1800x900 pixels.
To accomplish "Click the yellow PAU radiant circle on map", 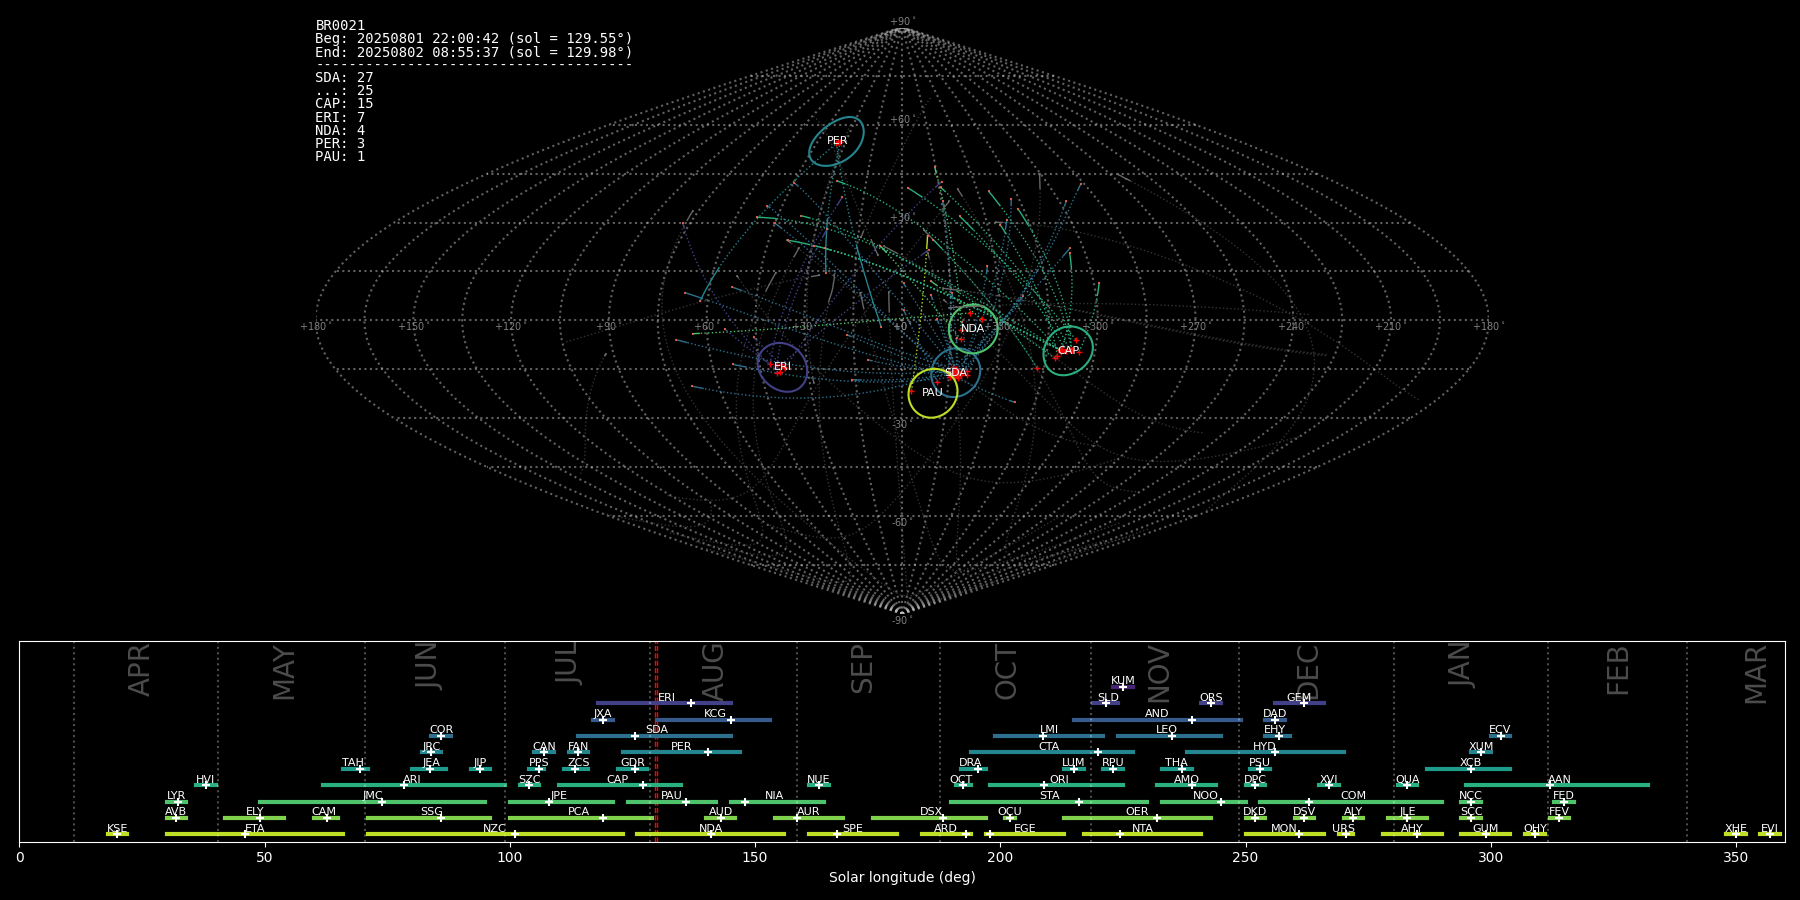I will click(x=933, y=393).
